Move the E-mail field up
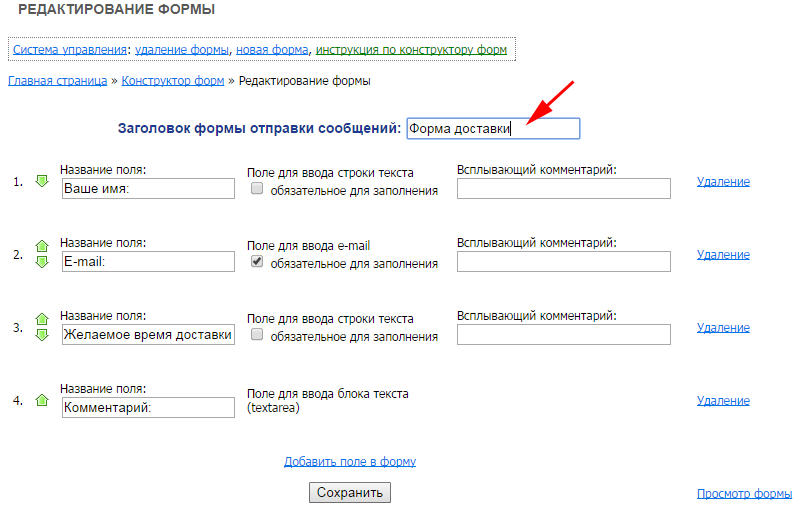The height and width of the screenshot is (514, 800). tap(42, 246)
